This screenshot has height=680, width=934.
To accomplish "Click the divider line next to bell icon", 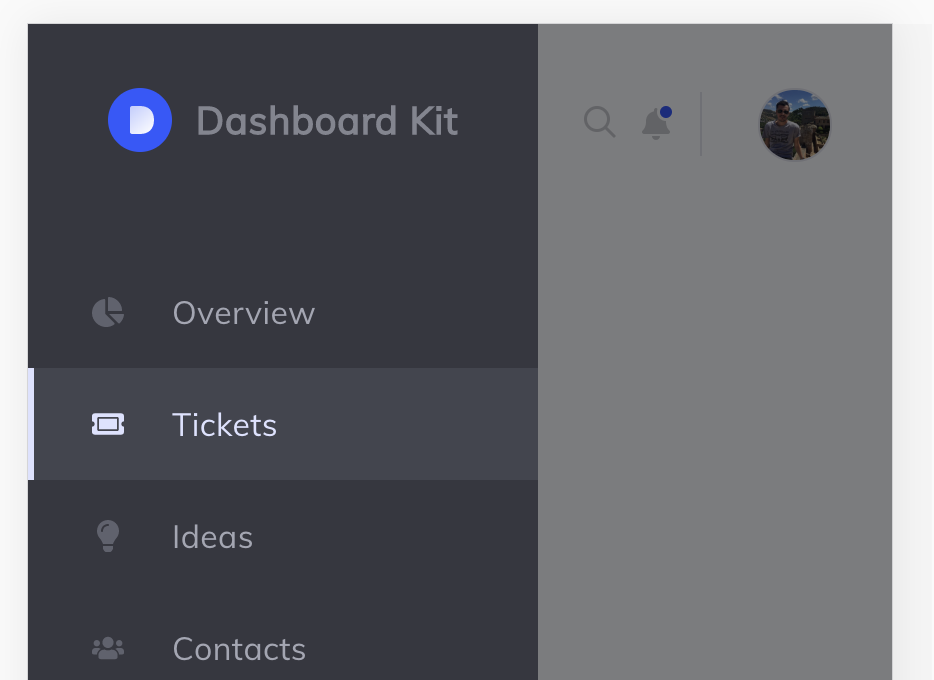I will pyautogui.click(x=701, y=124).
